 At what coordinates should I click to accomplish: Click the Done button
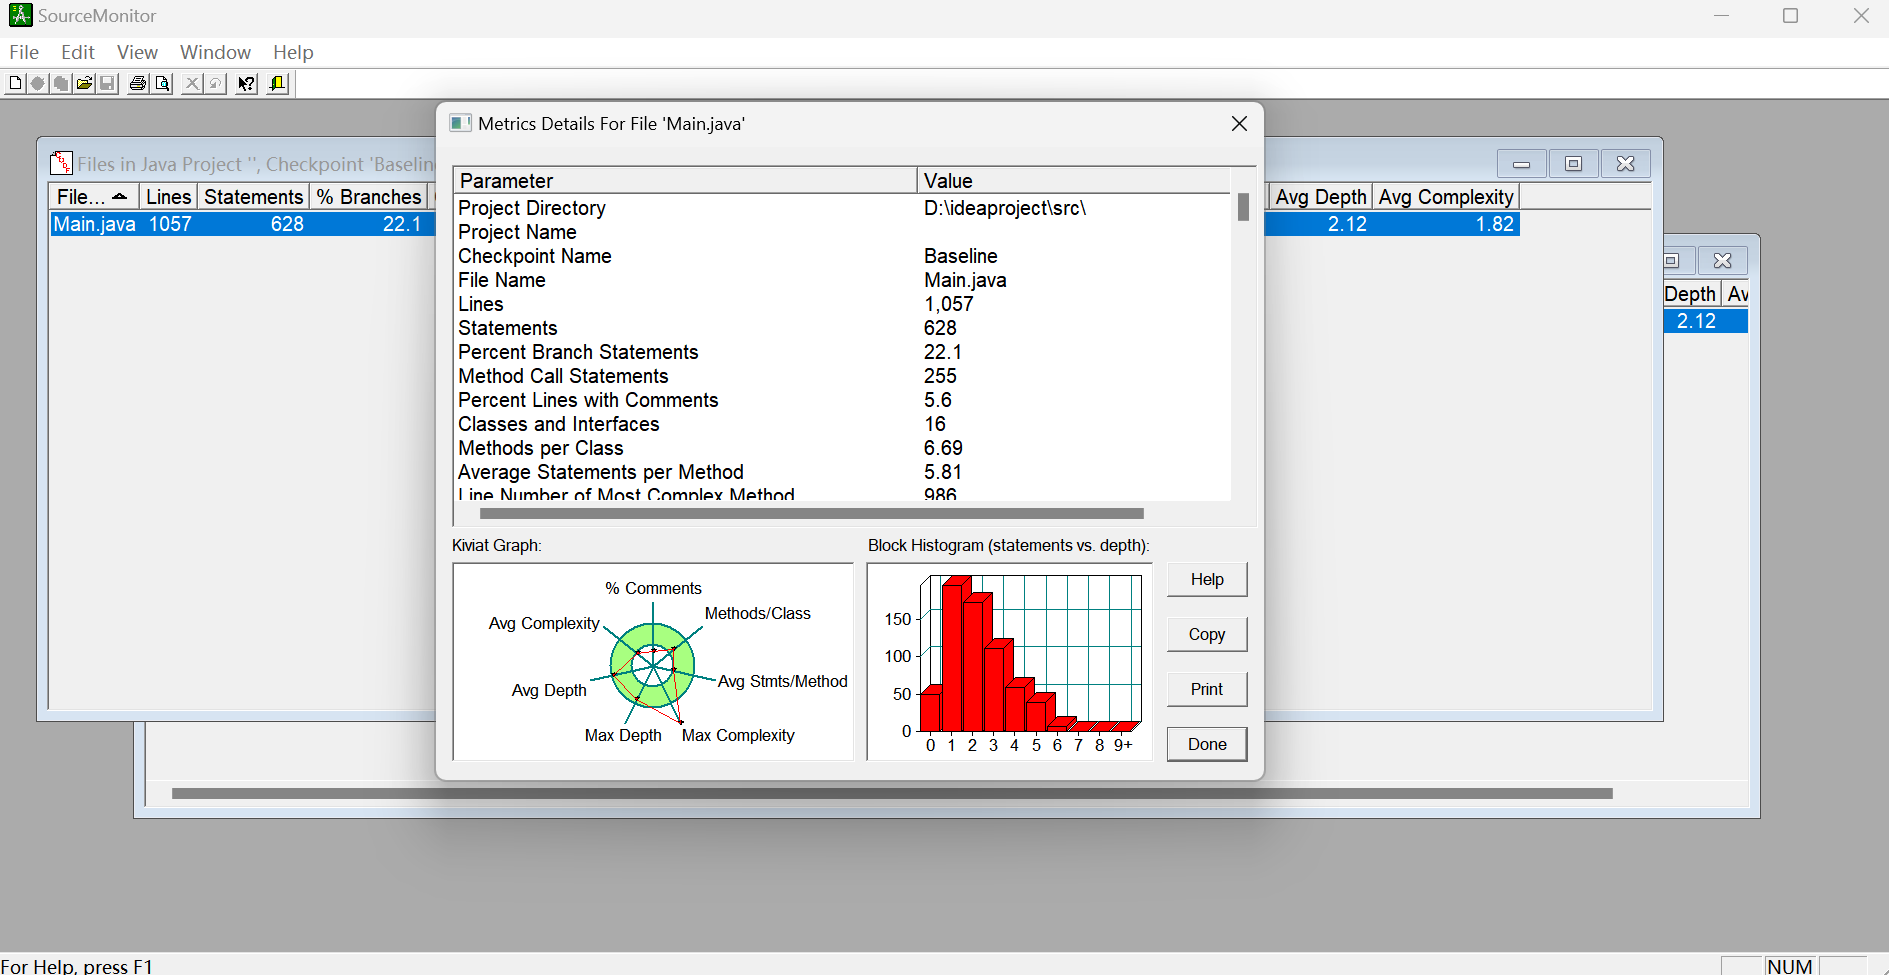[1207, 745]
